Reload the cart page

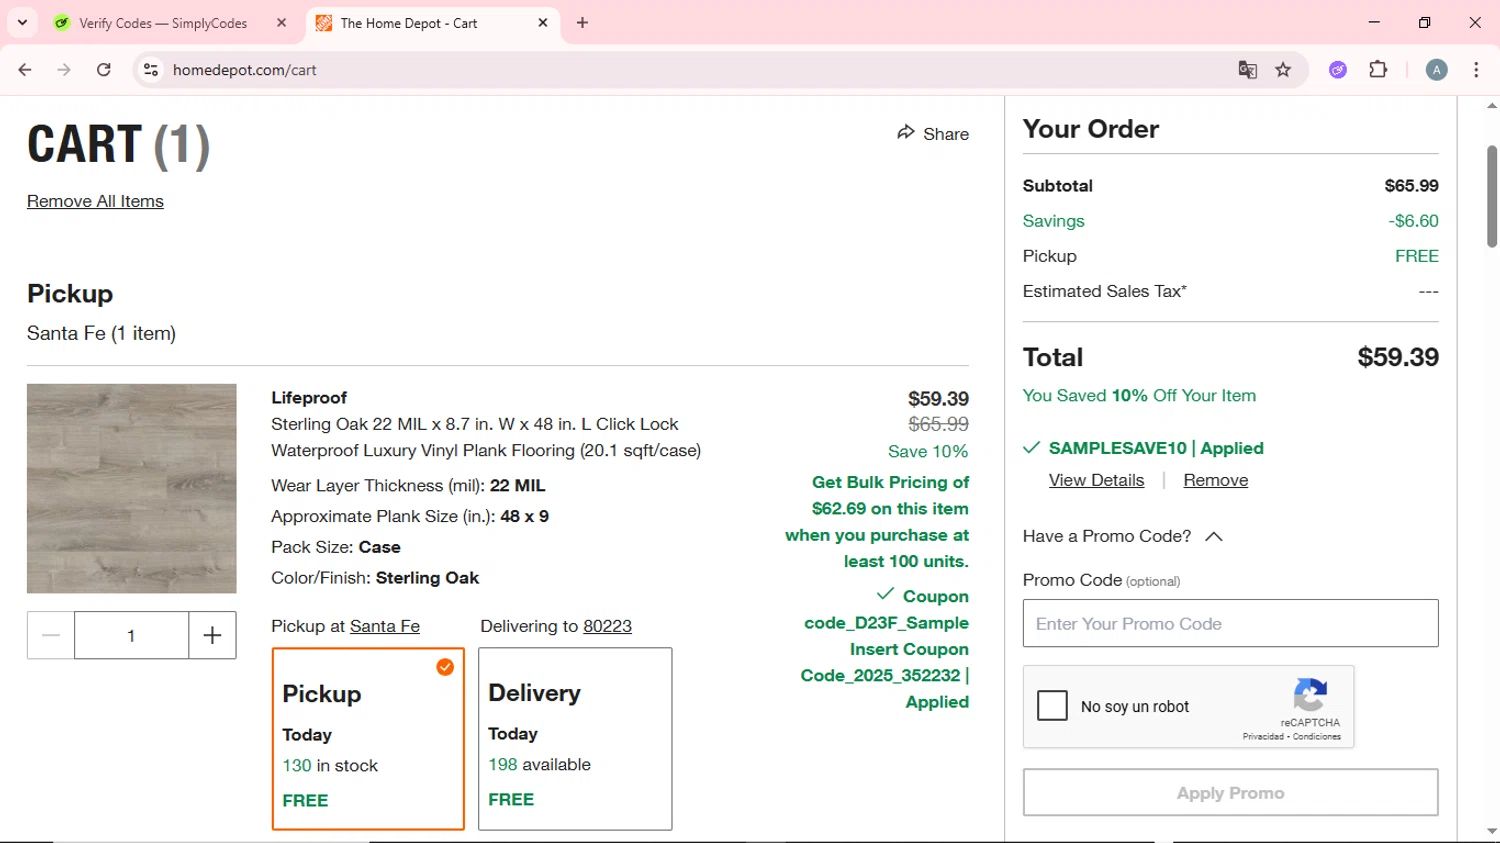point(104,70)
